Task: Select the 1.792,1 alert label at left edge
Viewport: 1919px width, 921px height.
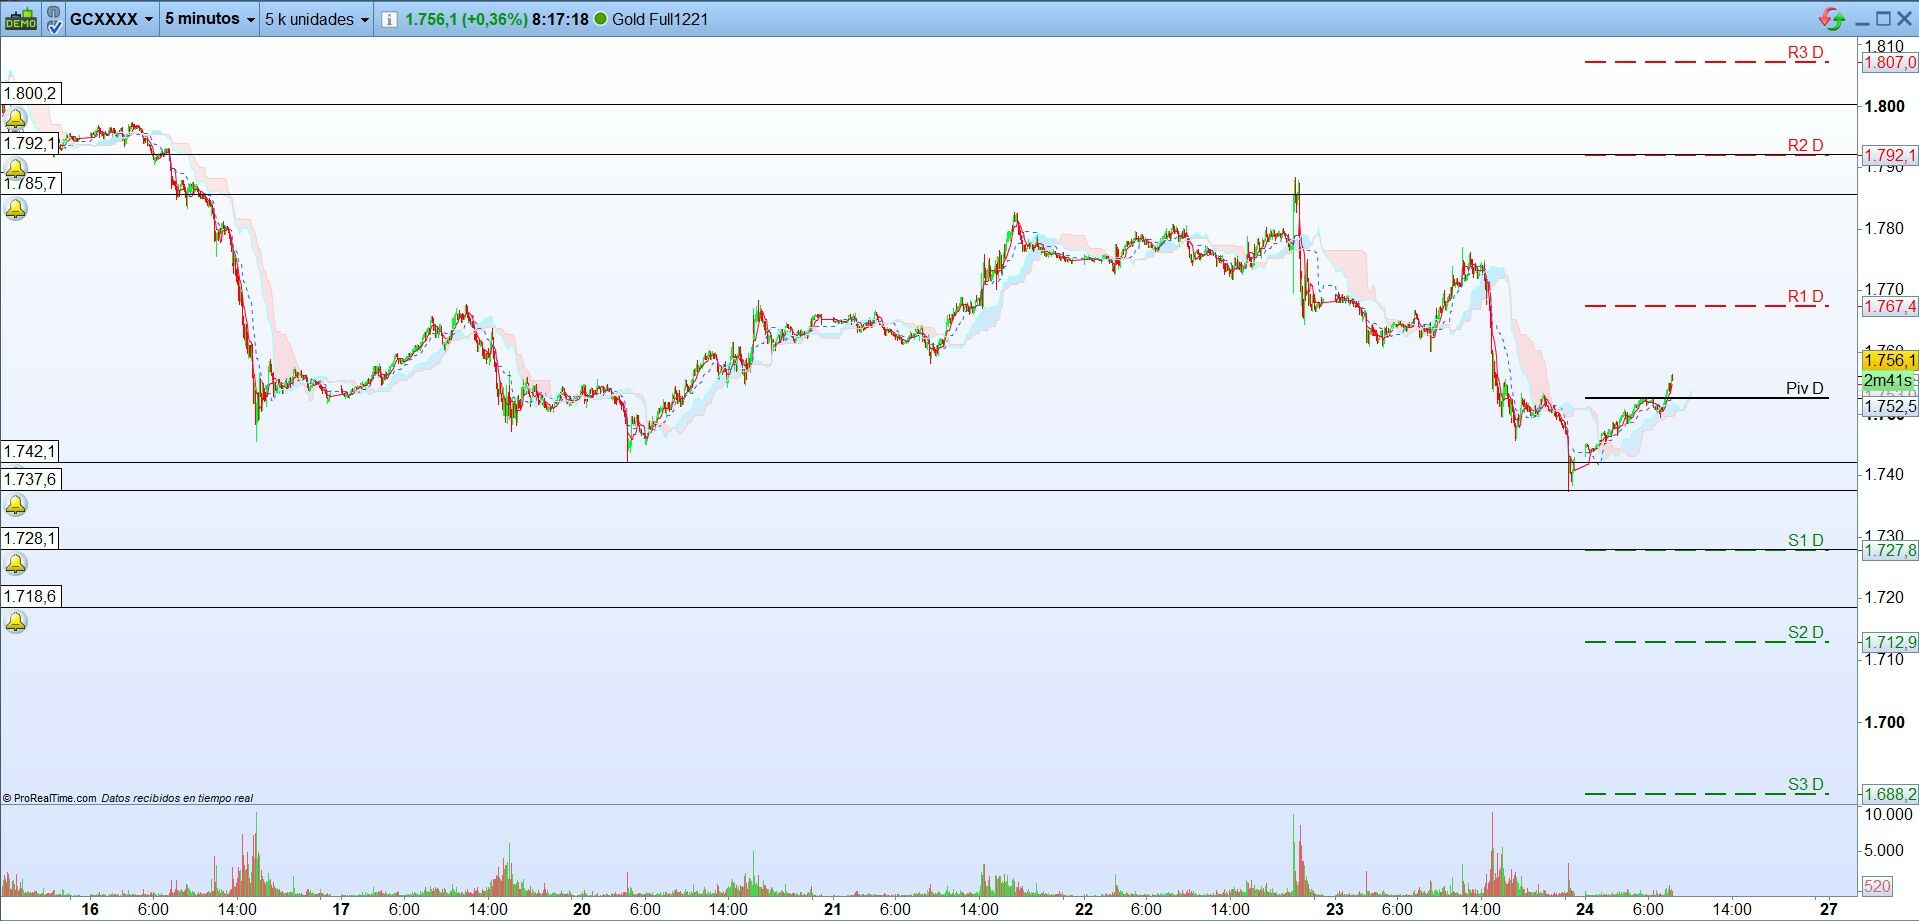Action: (30, 143)
